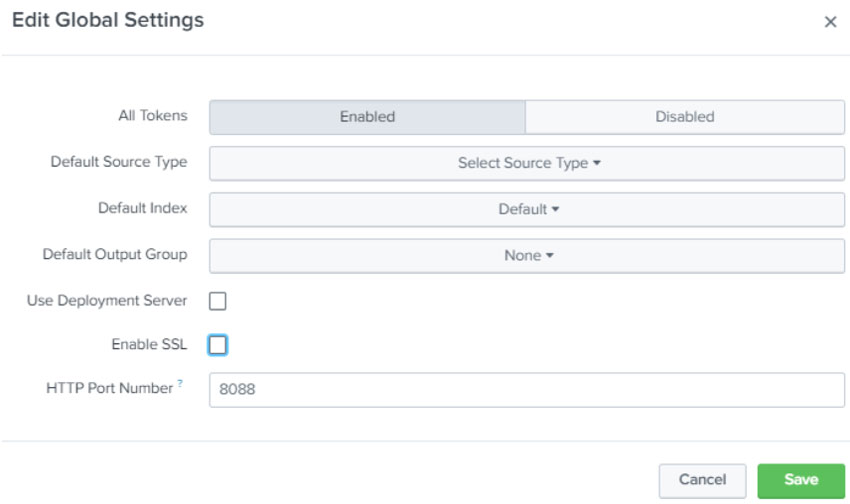Open the Select Source Type dropdown
Viewport: 850px width, 504px height.
[527, 163]
